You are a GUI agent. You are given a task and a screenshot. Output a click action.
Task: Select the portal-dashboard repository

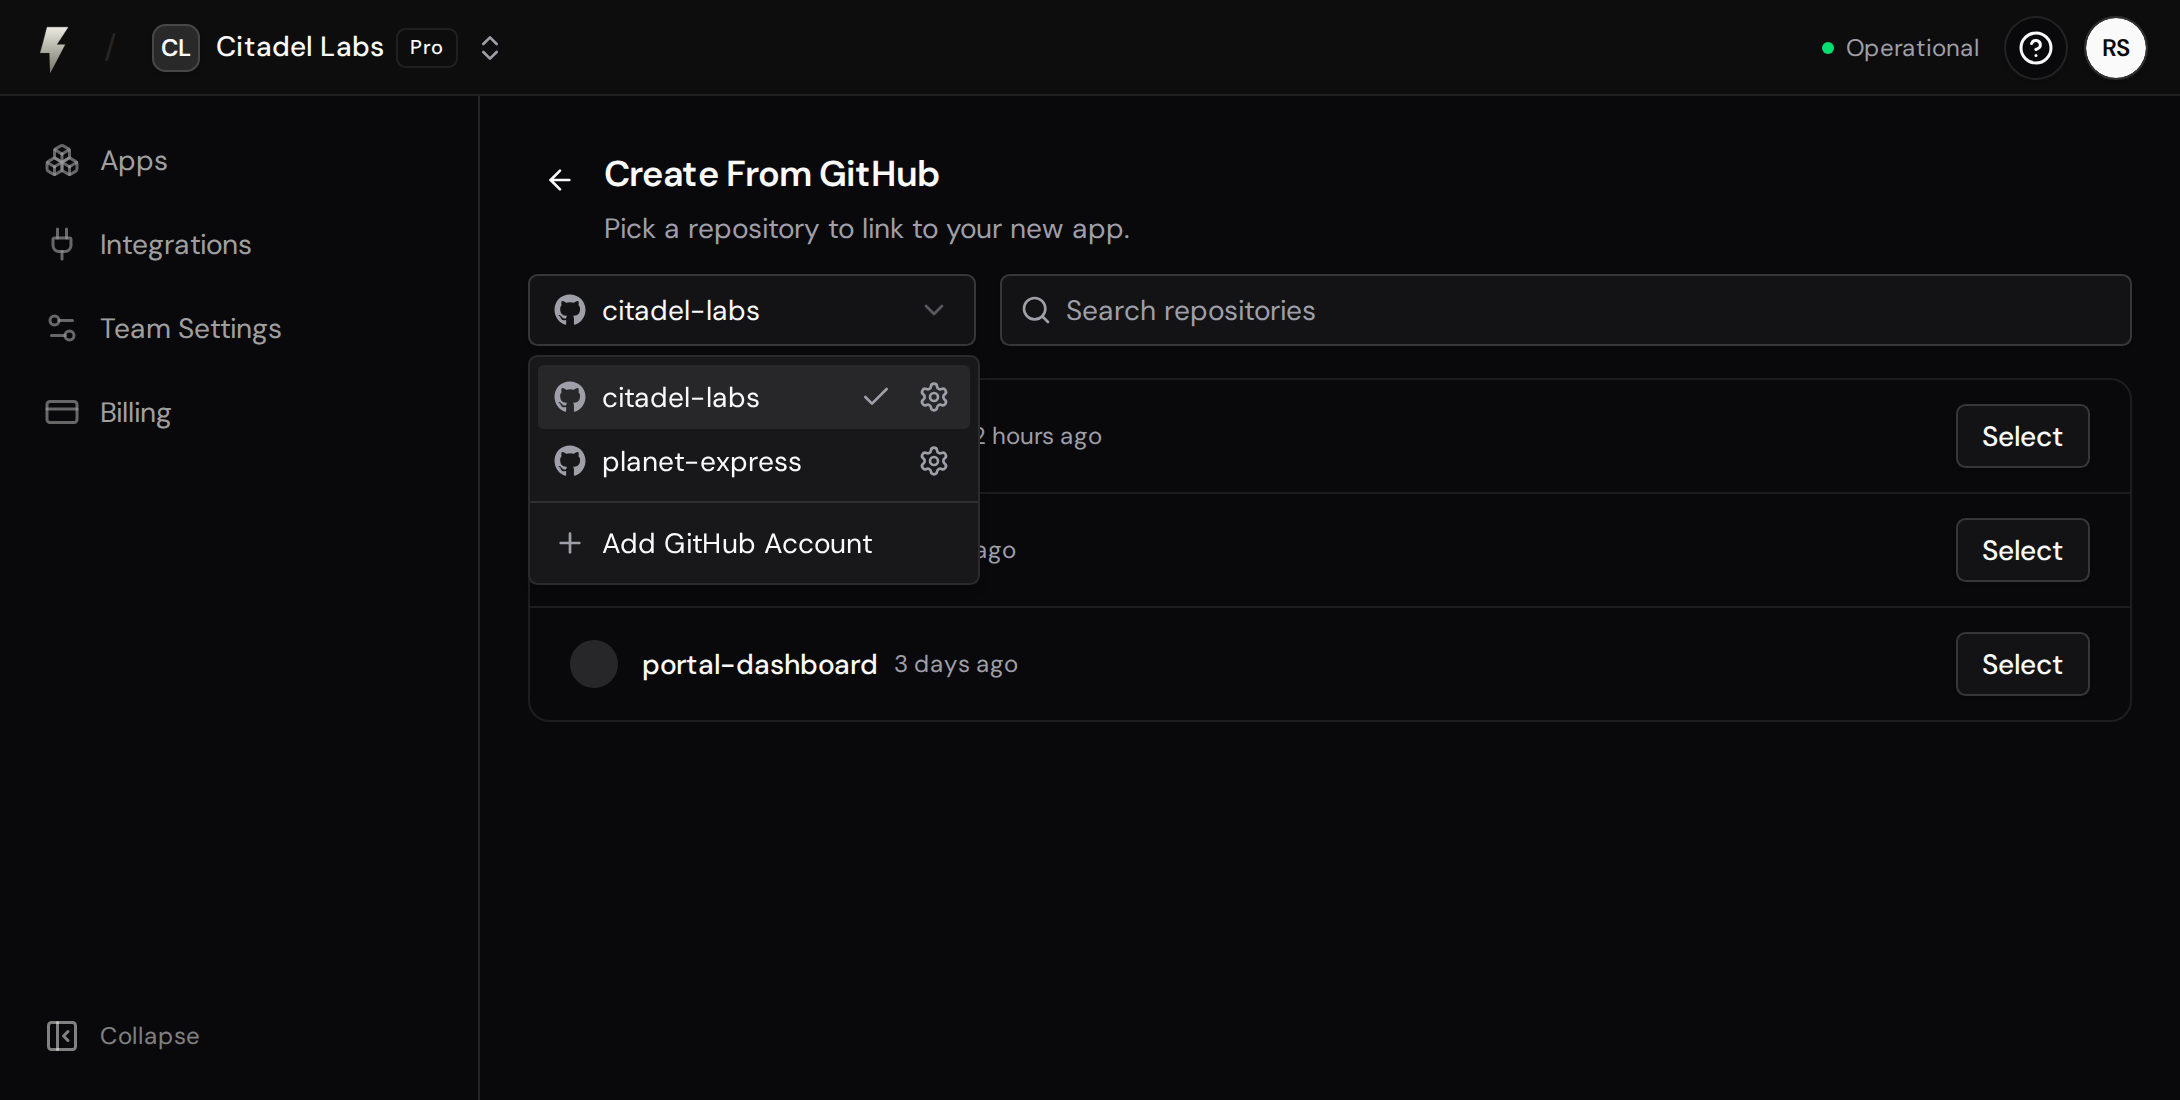pos(2022,664)
